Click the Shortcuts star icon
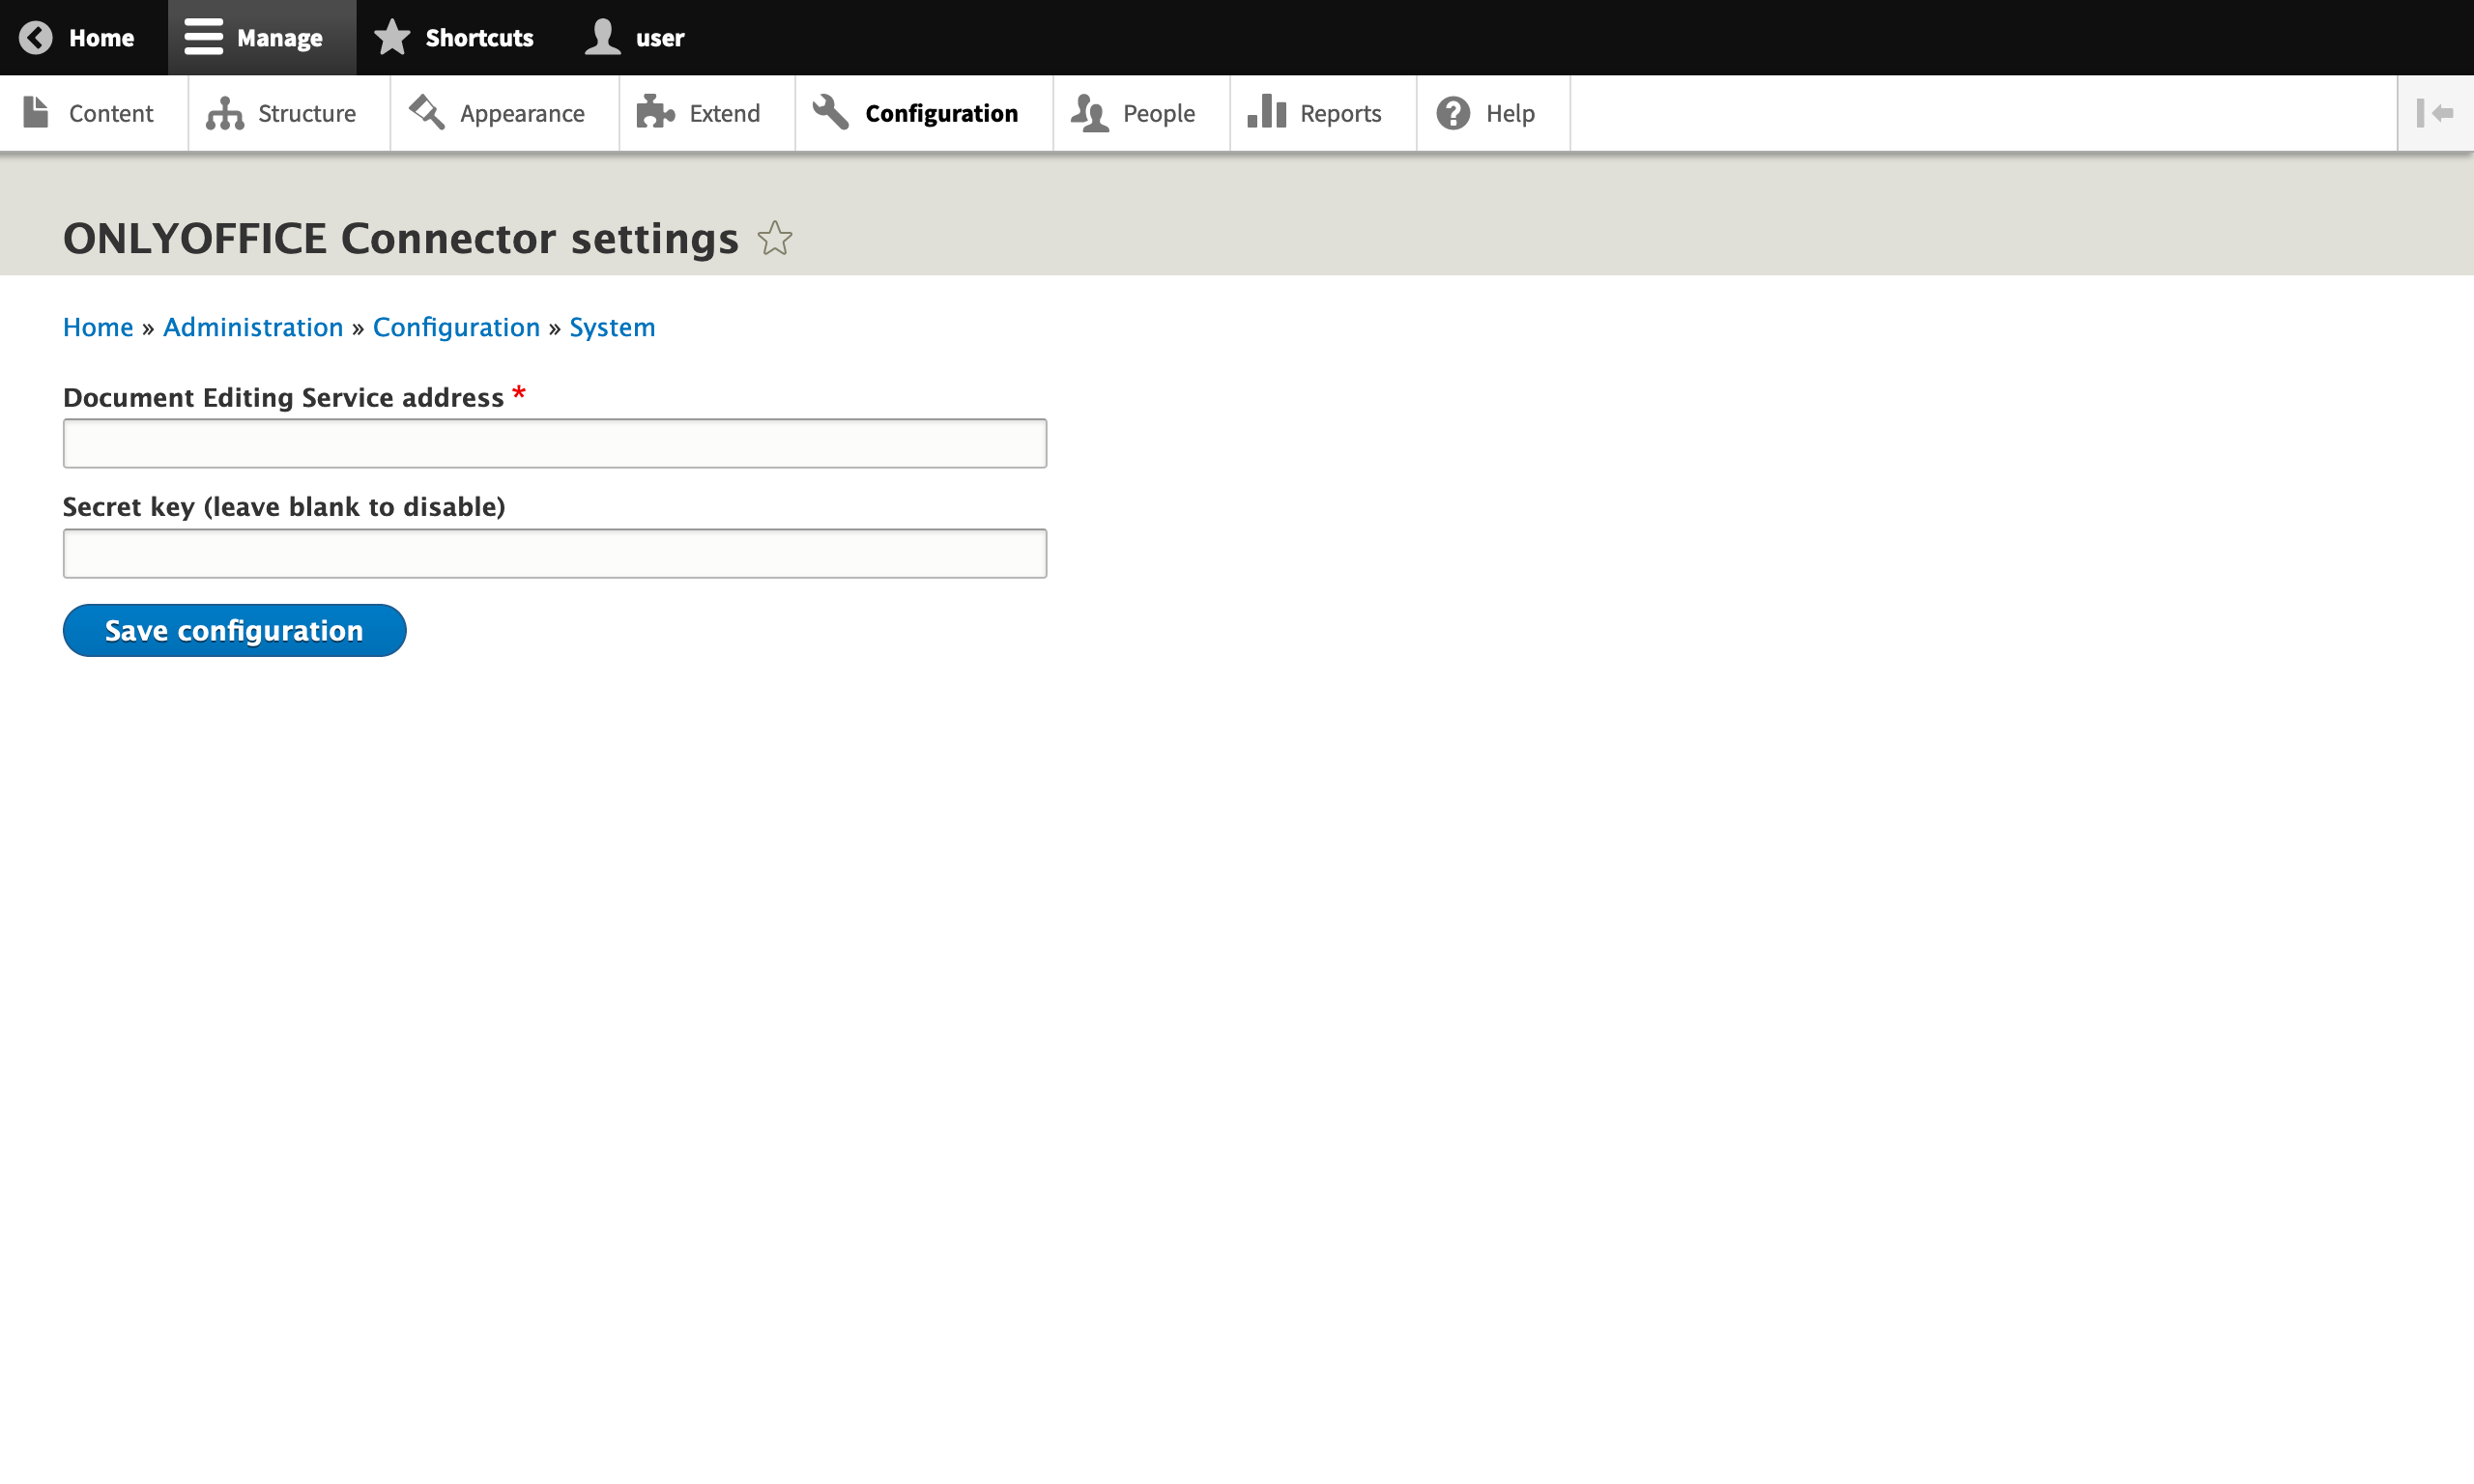Screen dimensions: 2474x1484 pos(391,36)
